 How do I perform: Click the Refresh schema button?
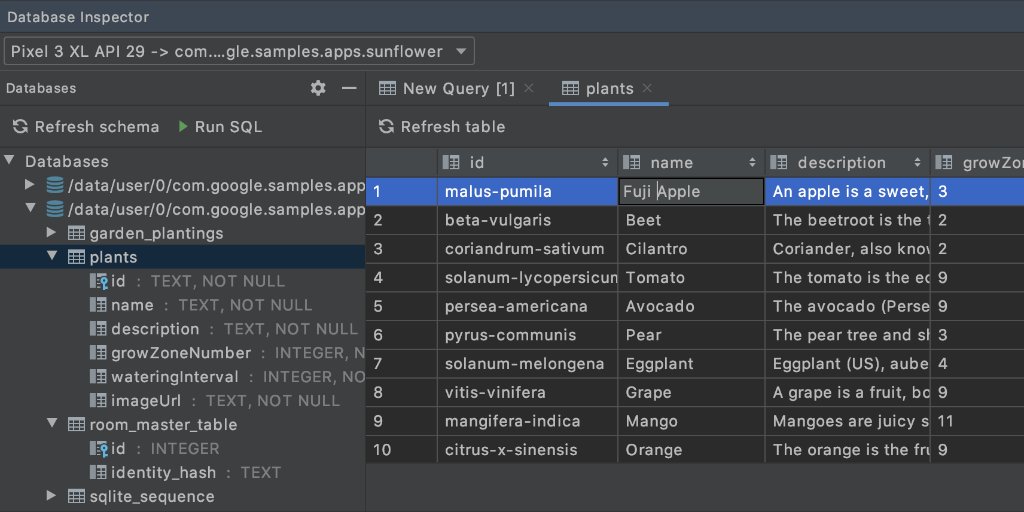tap(86, 127)
